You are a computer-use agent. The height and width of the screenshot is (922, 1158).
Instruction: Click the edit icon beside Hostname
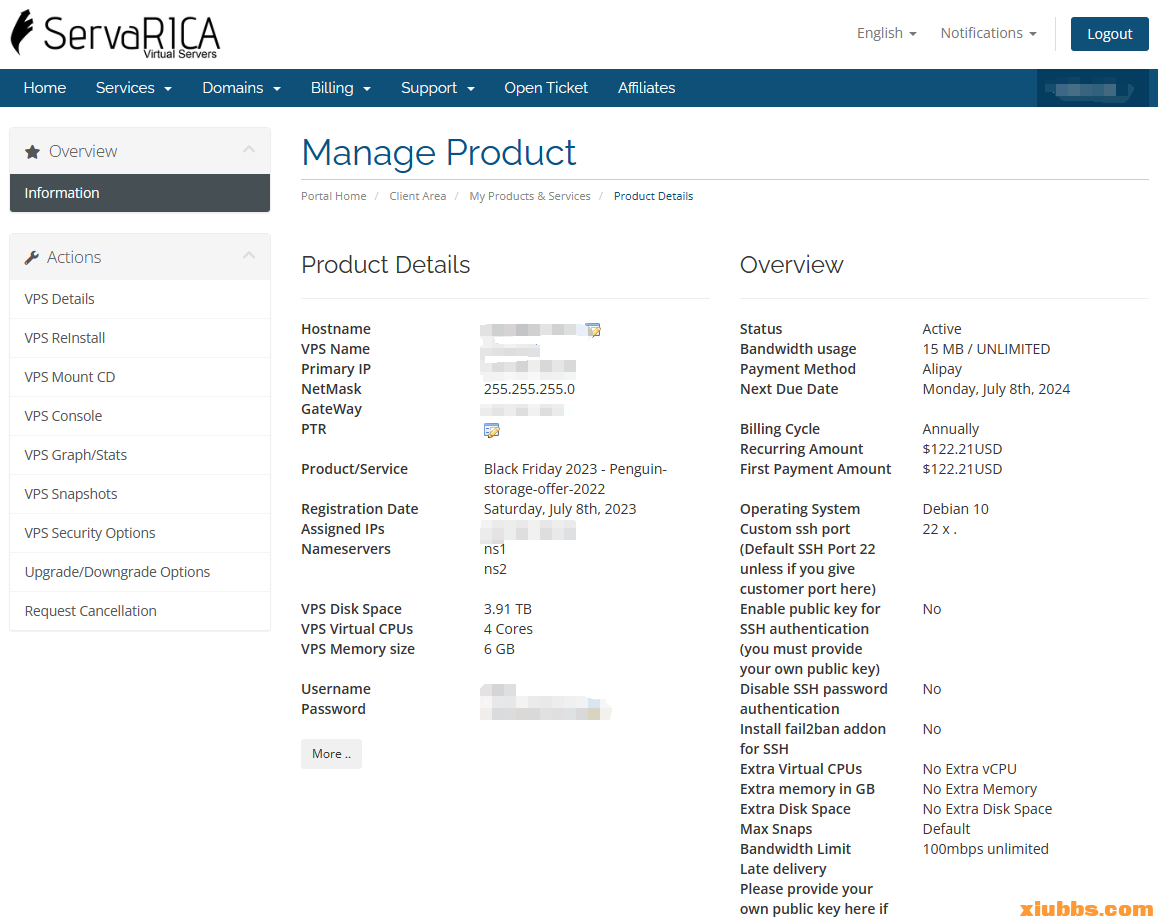click(593, 329)
